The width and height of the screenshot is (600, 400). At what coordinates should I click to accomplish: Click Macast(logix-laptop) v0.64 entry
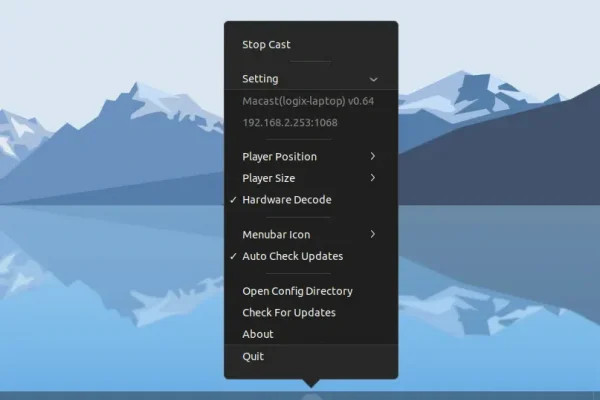coord(311,101)
